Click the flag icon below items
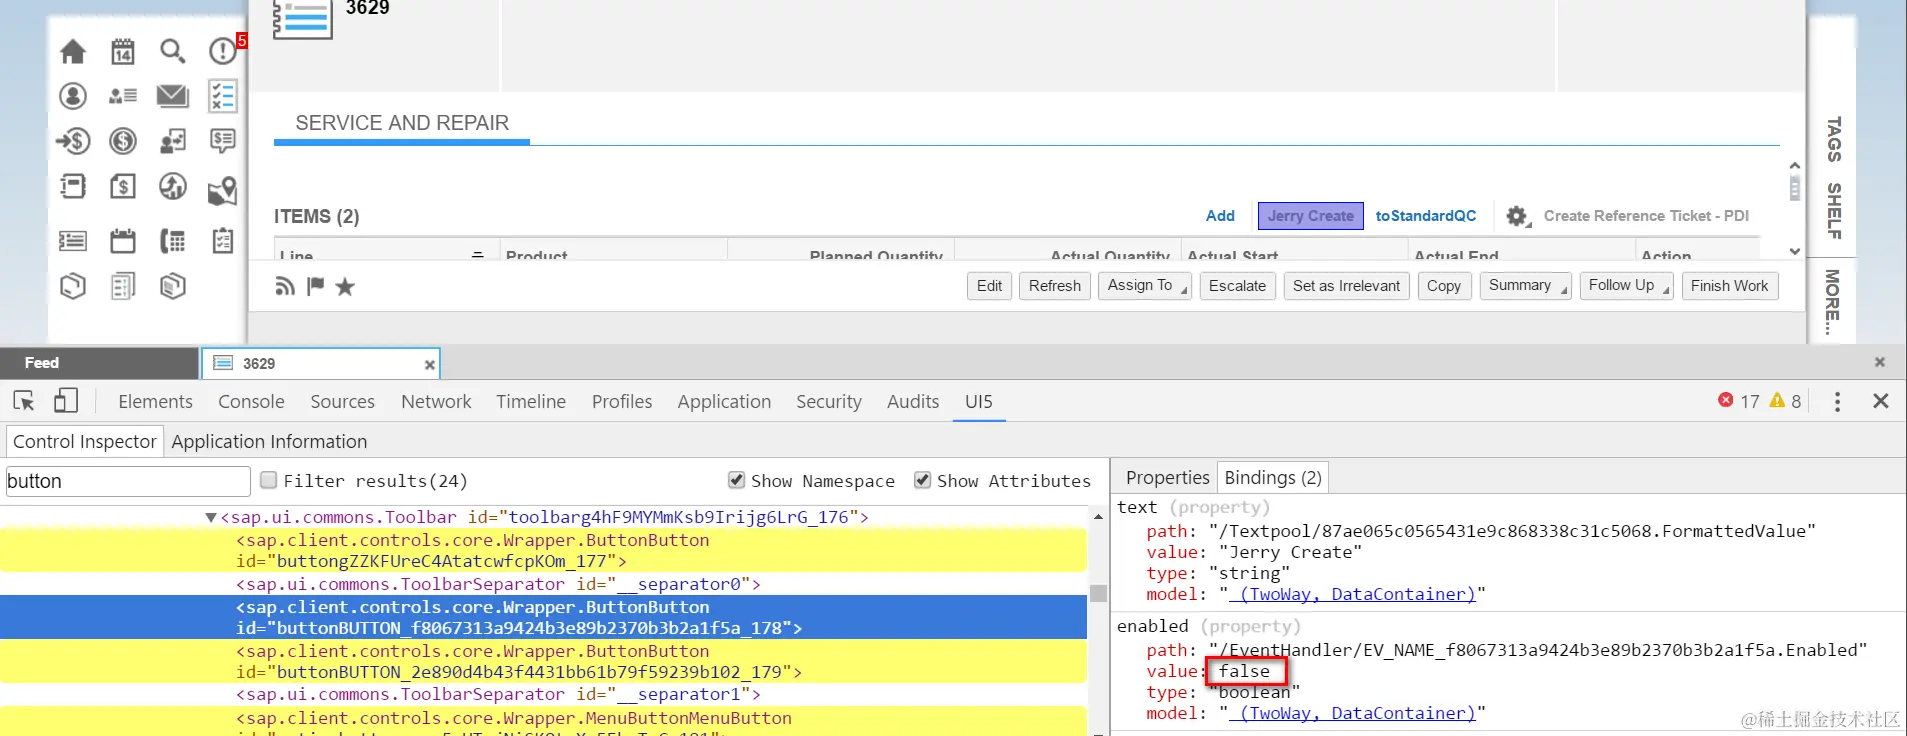1907x736 pixels. pyautogui.click(x=315, y=287)
